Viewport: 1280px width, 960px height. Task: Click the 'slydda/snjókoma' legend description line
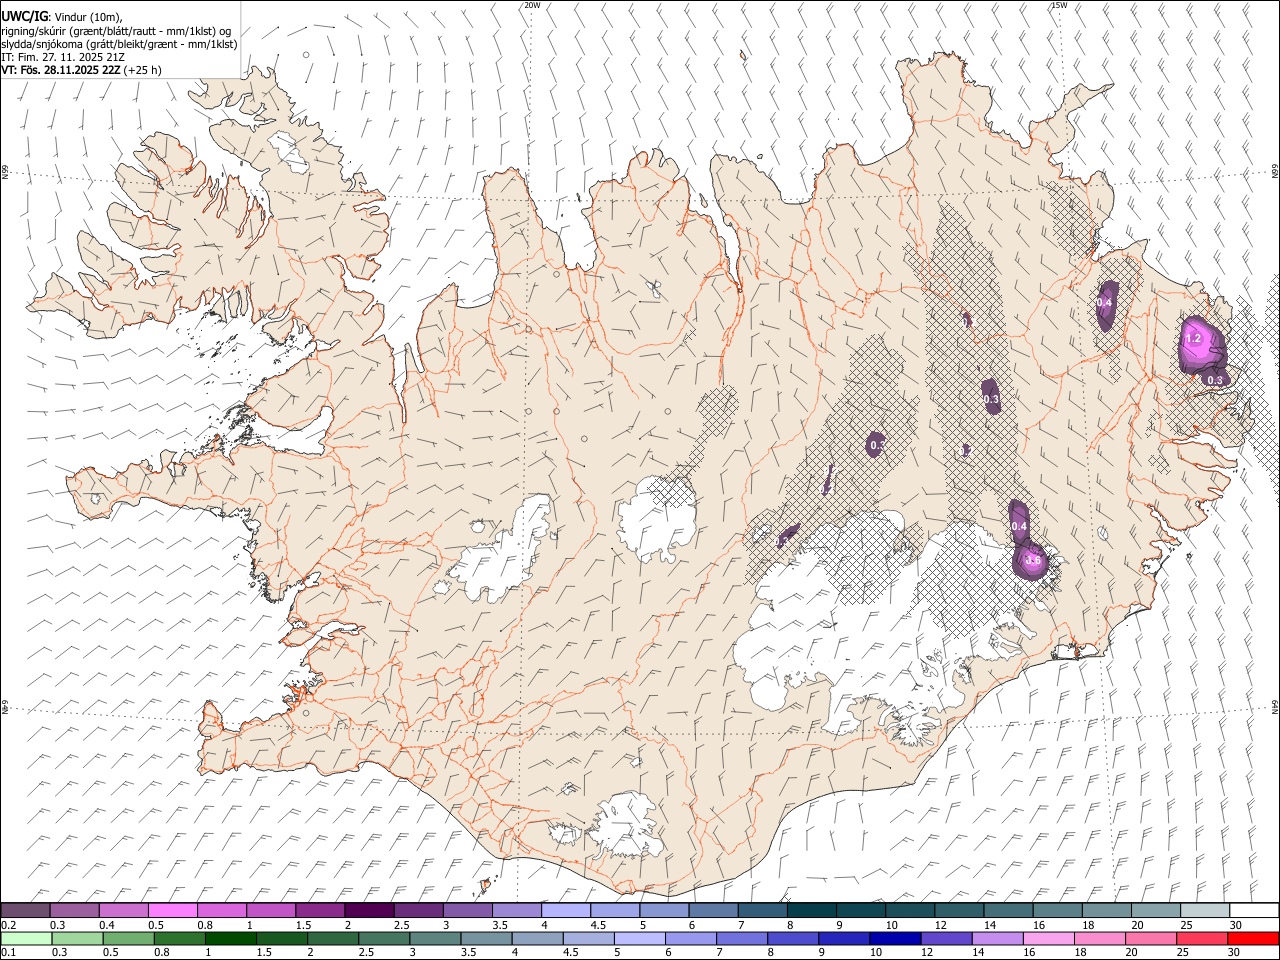point(119,44)
